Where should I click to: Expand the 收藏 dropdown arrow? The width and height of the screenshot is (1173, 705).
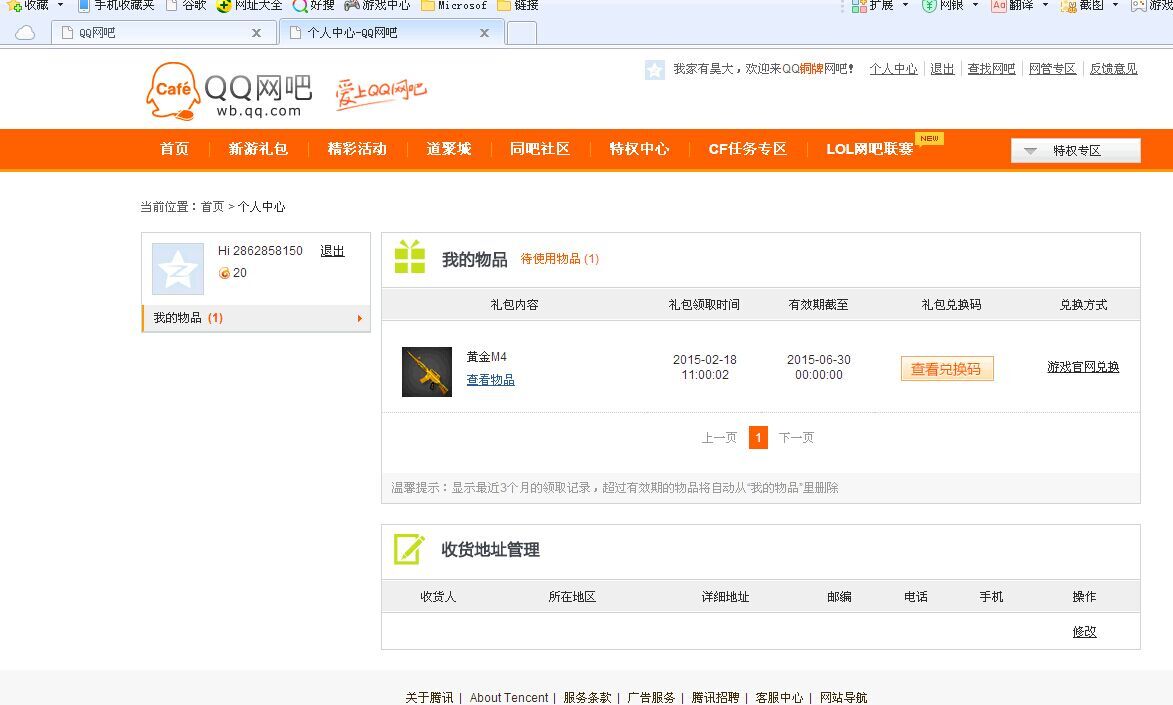(61, 5)
